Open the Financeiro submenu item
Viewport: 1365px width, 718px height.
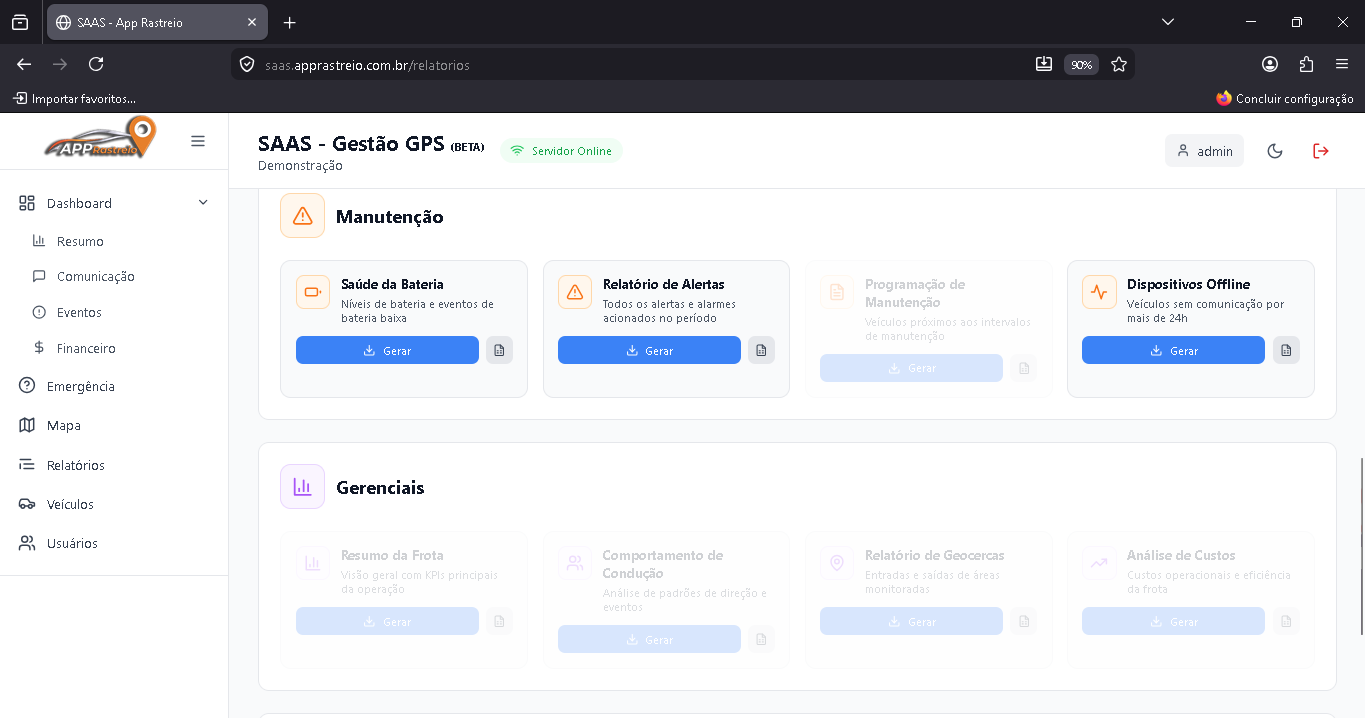click(86, 348)
